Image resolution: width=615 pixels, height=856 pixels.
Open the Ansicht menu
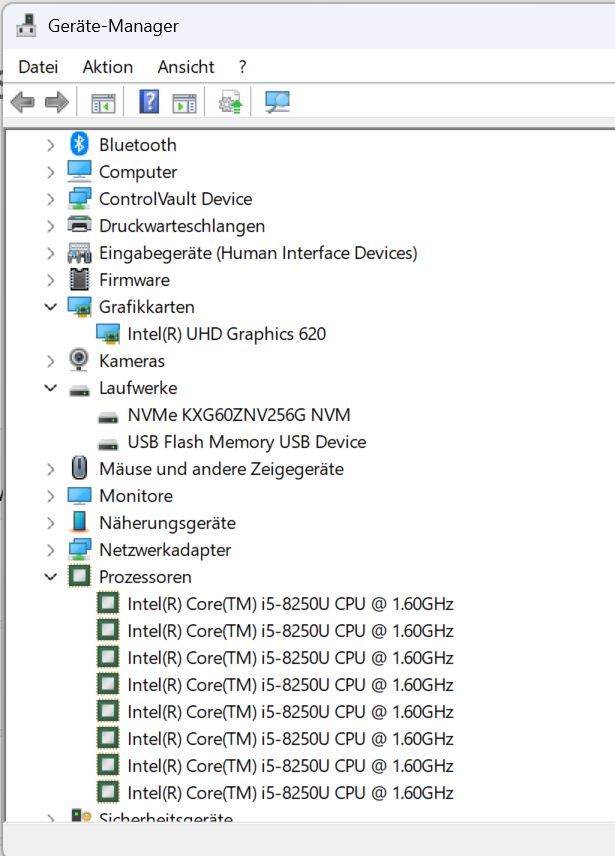pos(186,67)
